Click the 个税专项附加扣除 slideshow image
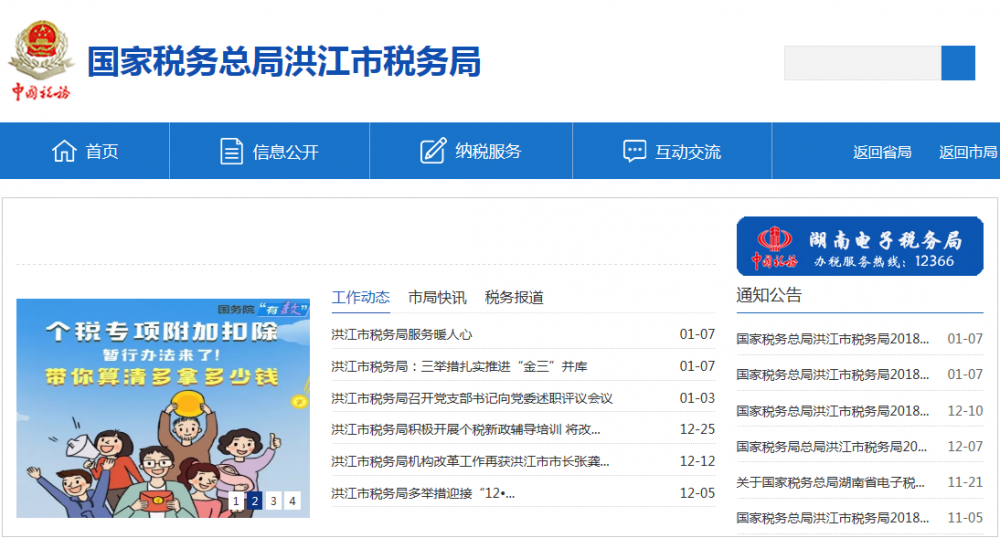Screen dimensions: 1000x538 tap(163, 400)
